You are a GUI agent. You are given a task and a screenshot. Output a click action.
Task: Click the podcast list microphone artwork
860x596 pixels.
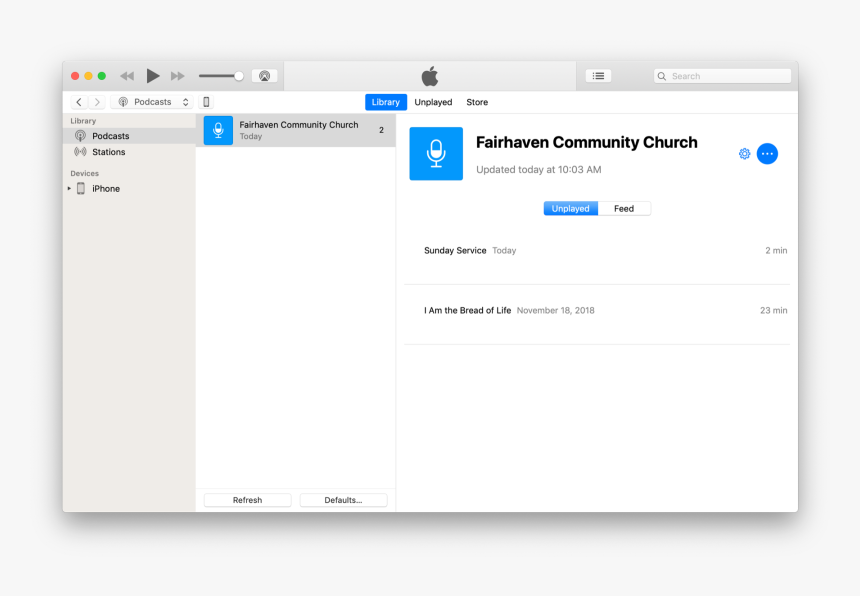(218, 130)
